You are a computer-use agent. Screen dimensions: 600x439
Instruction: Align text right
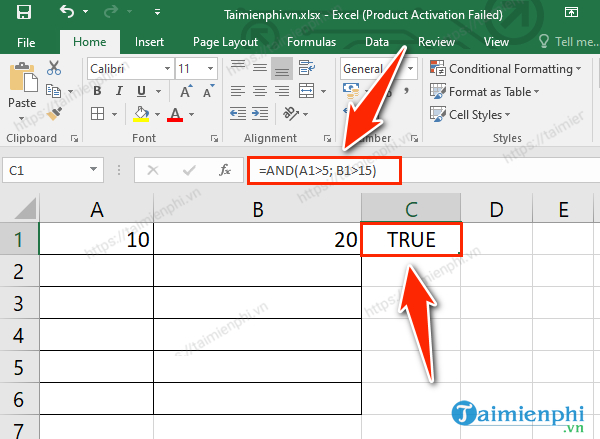point(282,91)
